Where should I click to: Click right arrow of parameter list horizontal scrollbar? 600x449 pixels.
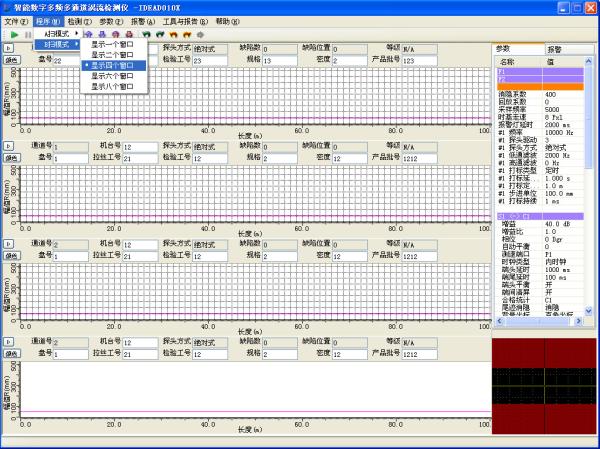tap(579, 322)
